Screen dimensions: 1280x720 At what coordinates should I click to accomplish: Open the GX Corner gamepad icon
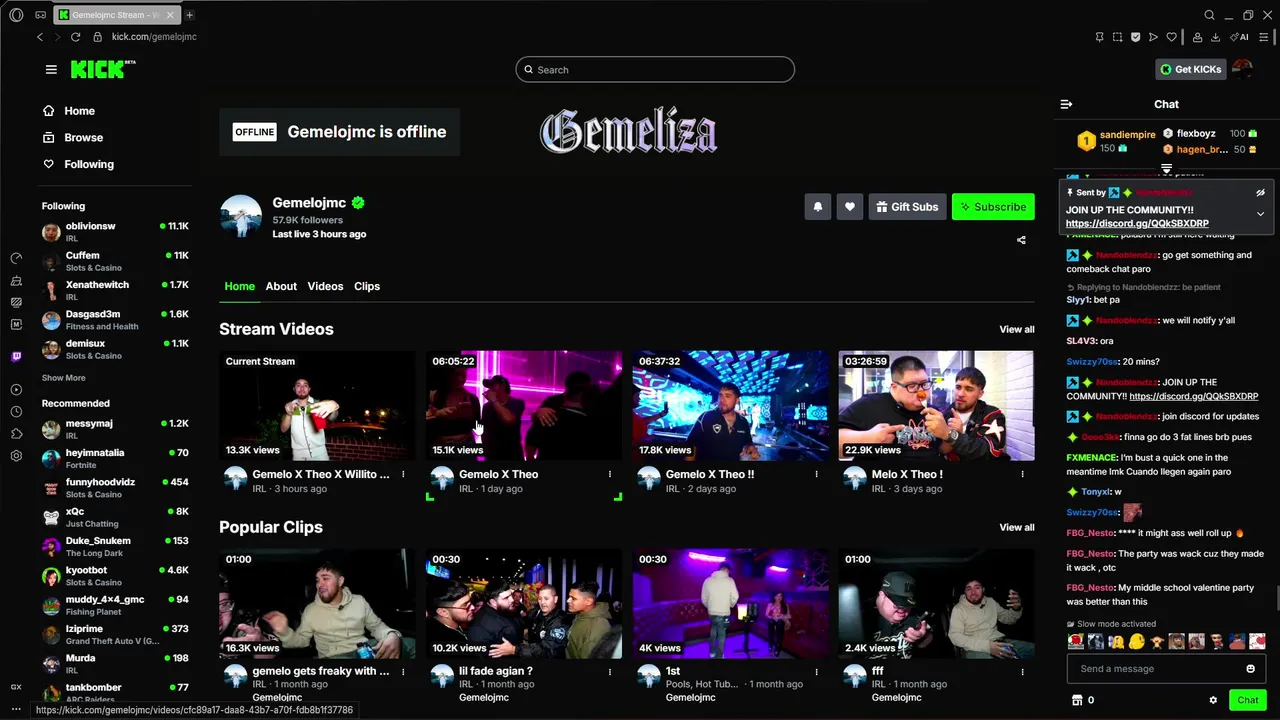tap(40, 15)
